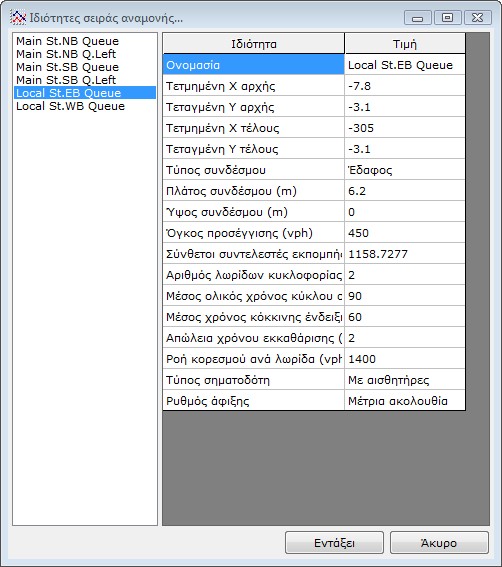Select Main St.SB Q.Left list entry
This screenshot has width=502, height=567.
(x=66, y=80)
